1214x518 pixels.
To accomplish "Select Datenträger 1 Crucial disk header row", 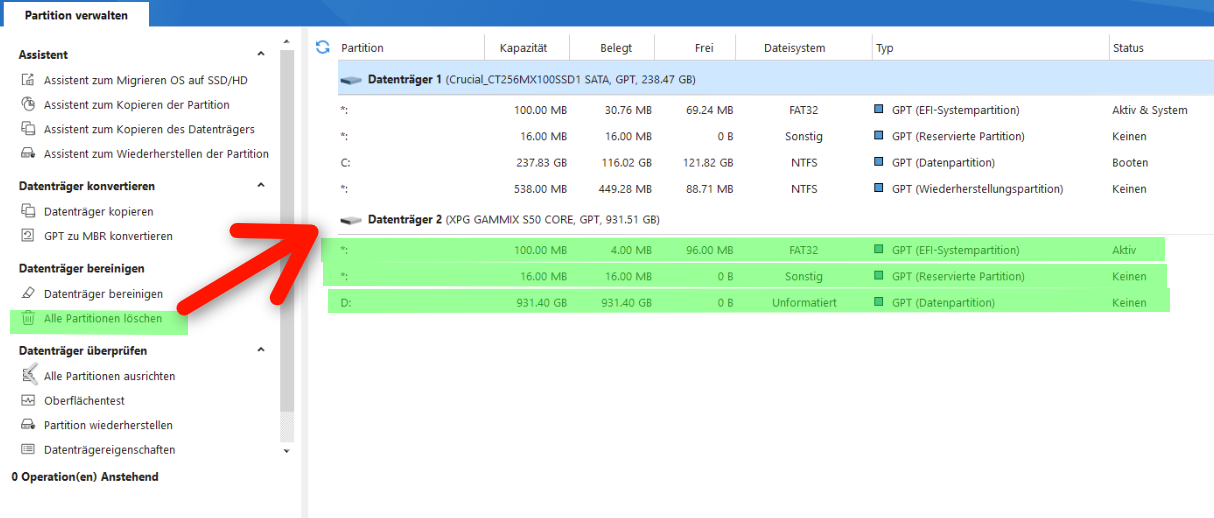I will coord(775,79).
